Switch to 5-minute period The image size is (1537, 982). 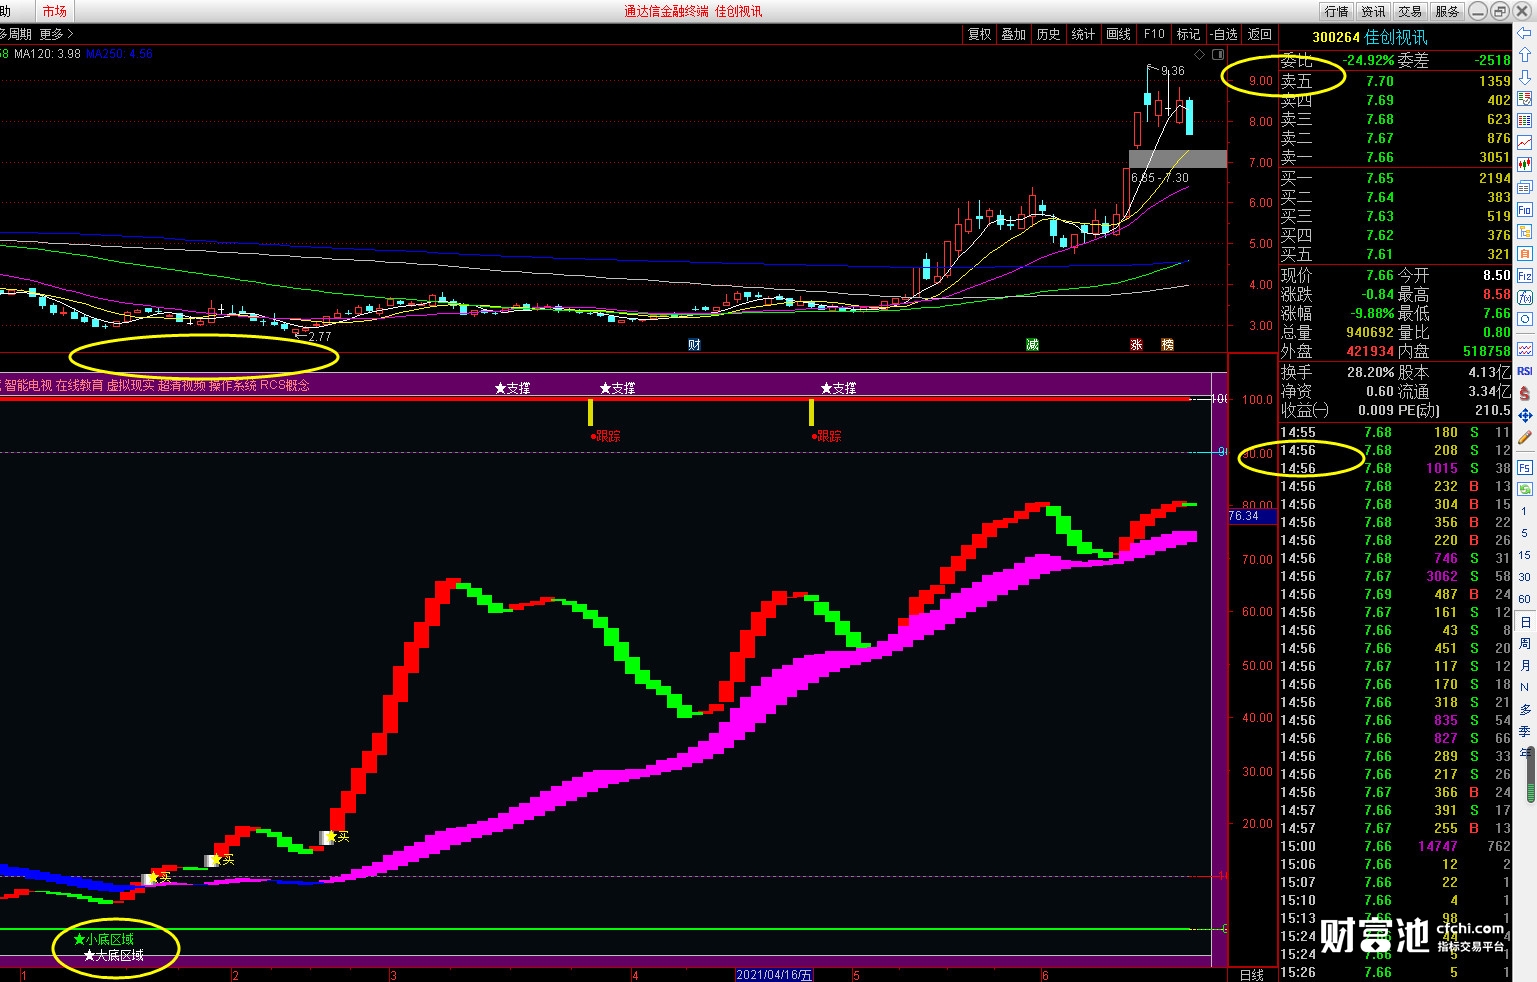tap(1525, 533)
